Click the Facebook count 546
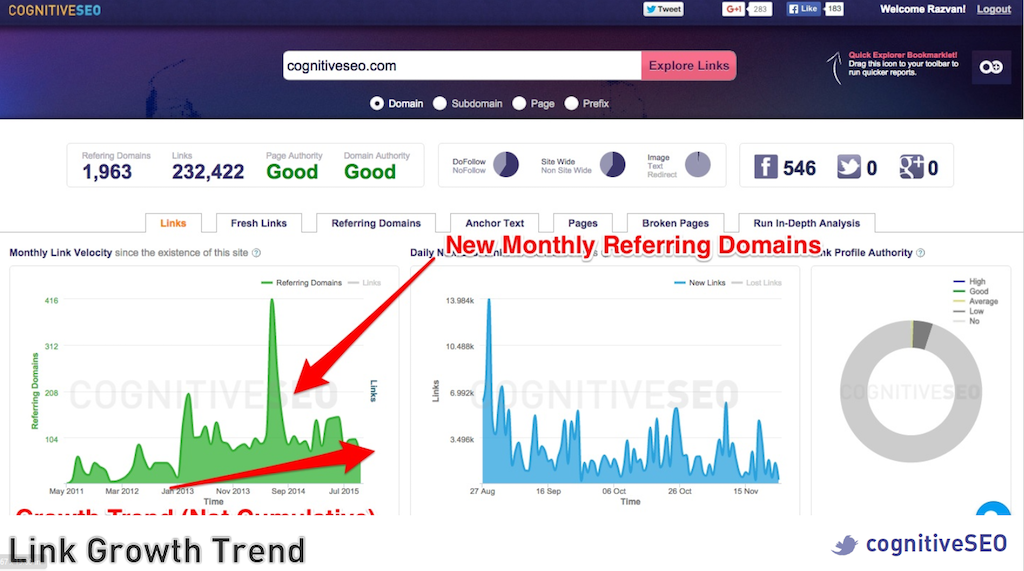The image size is (1024, 571). coord(799,169)
